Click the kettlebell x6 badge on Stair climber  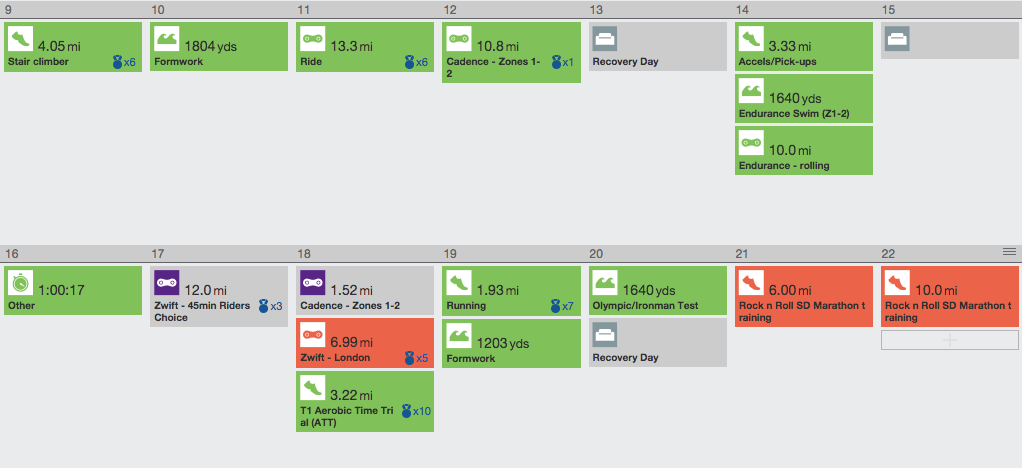[x=124, y=62]
